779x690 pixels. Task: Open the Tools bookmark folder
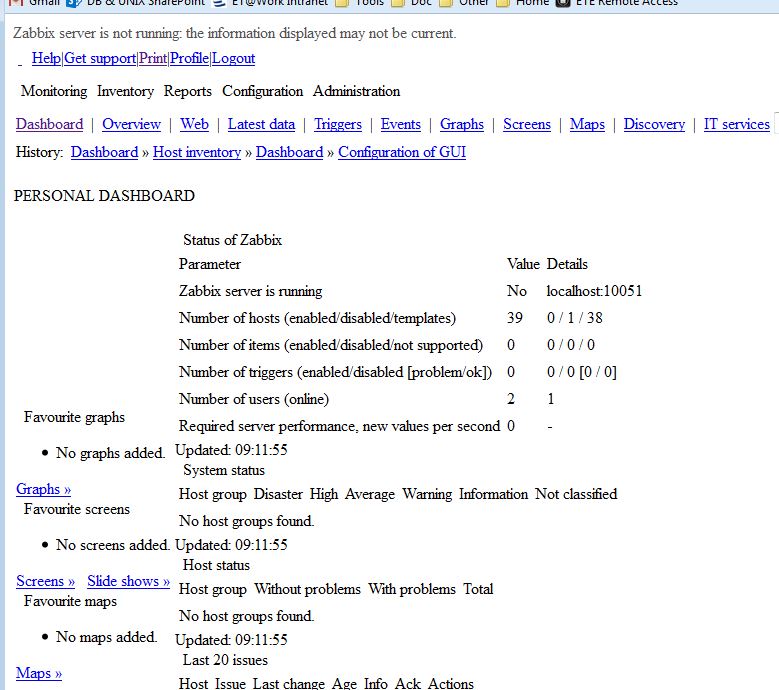(x=360, y=3)
